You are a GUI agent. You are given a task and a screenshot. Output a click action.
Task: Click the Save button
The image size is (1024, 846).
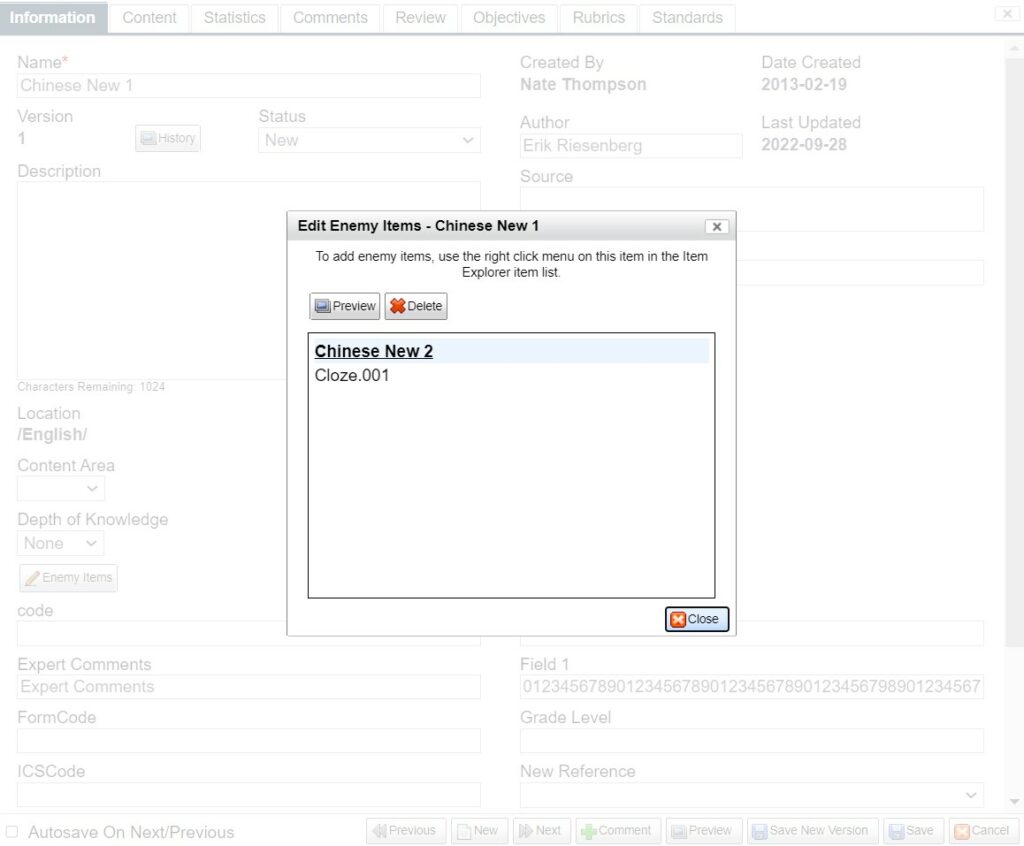click(913, 831)
